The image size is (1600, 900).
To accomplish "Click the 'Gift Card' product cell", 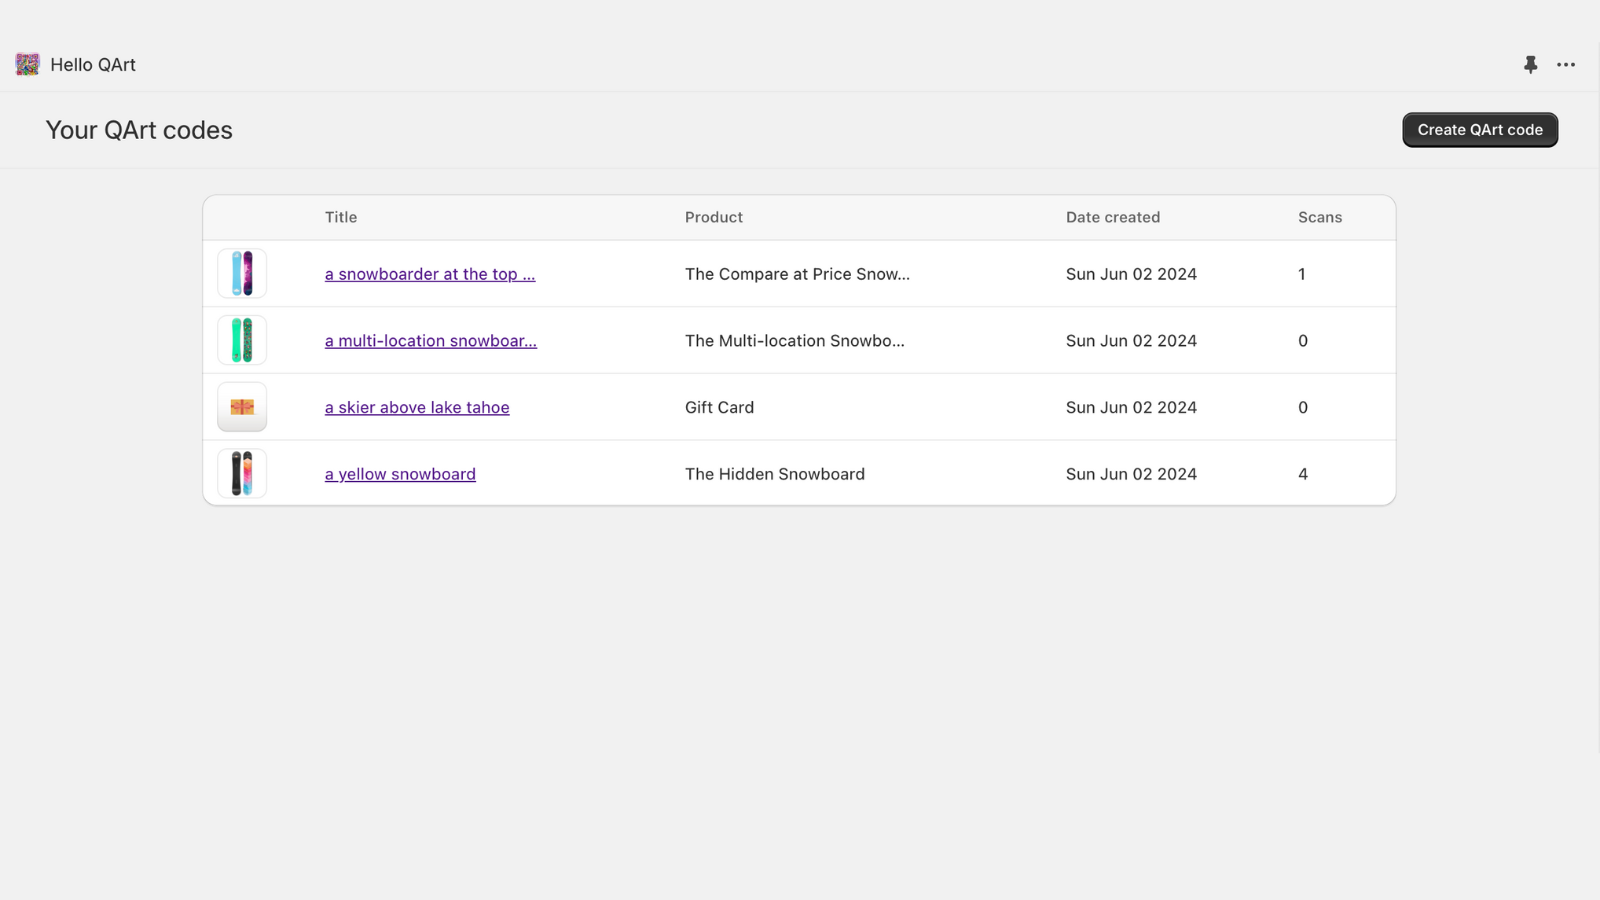I will pyautogui.click(x=720, y=407).
